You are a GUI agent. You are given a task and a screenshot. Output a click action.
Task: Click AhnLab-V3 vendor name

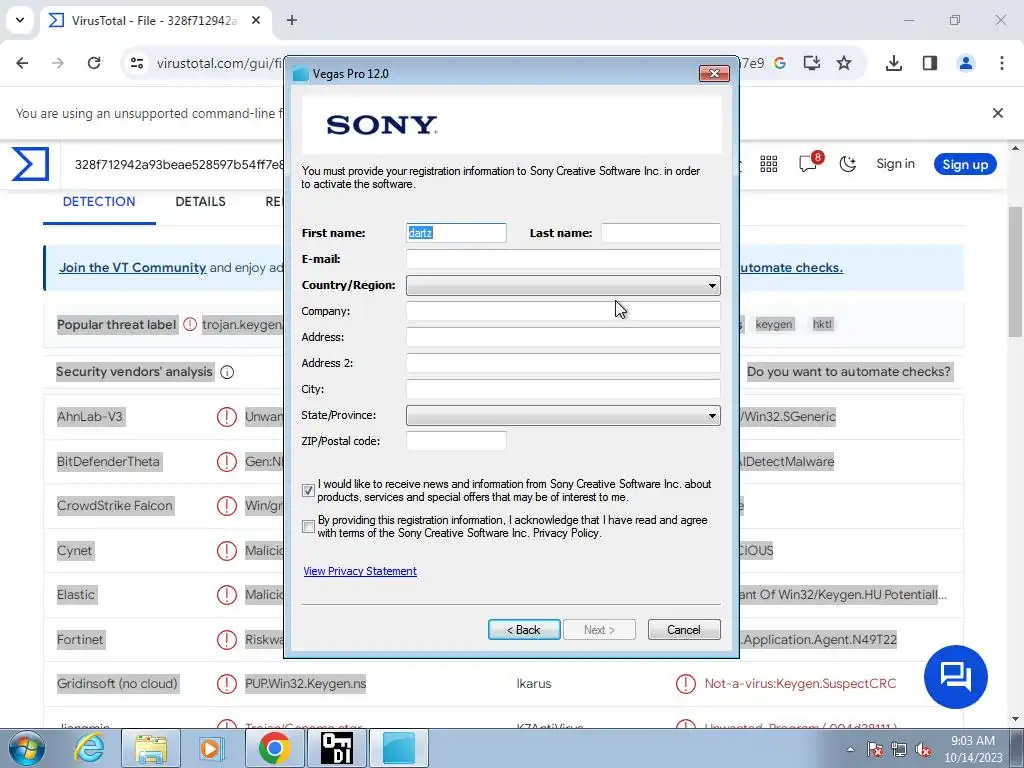pos(90,417)
